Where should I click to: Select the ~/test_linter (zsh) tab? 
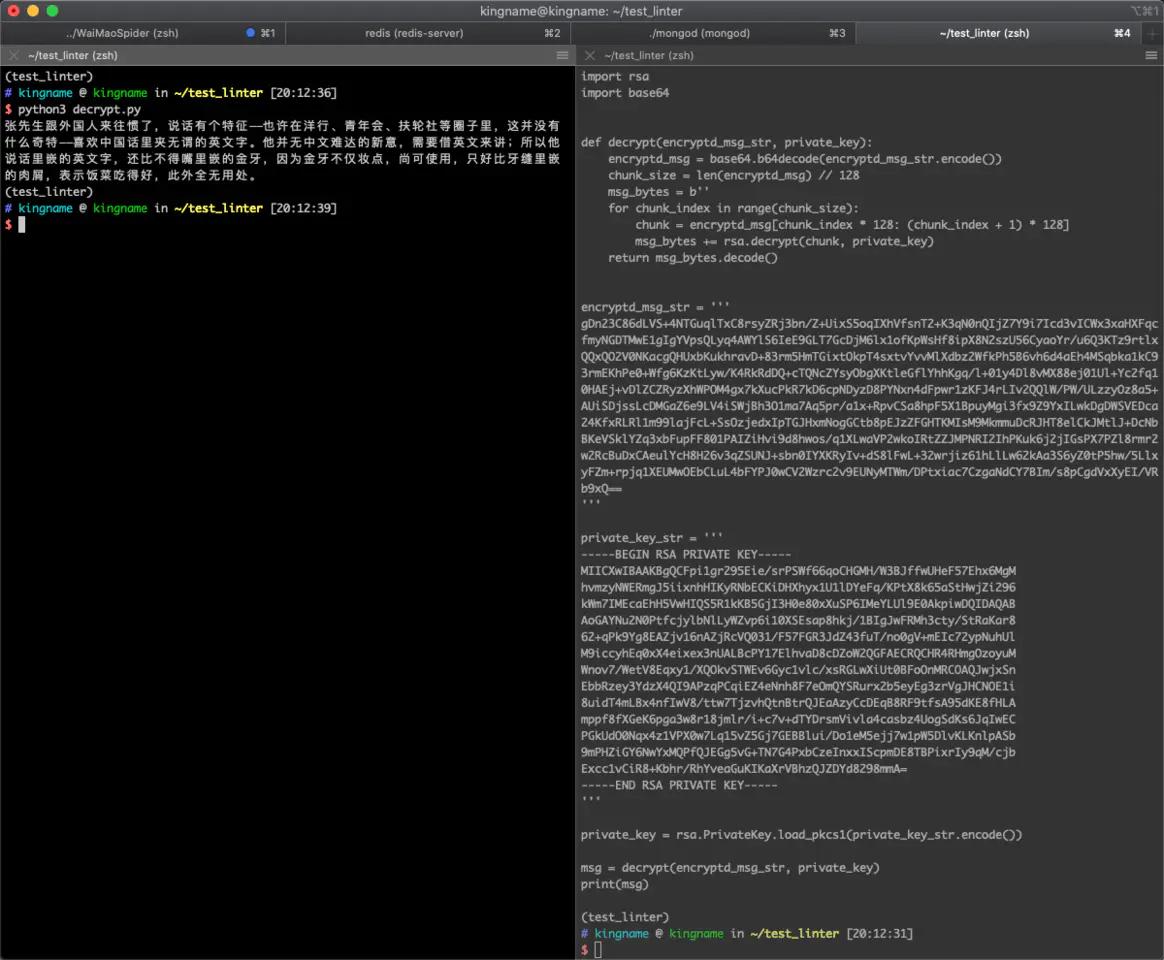[984, 33]
